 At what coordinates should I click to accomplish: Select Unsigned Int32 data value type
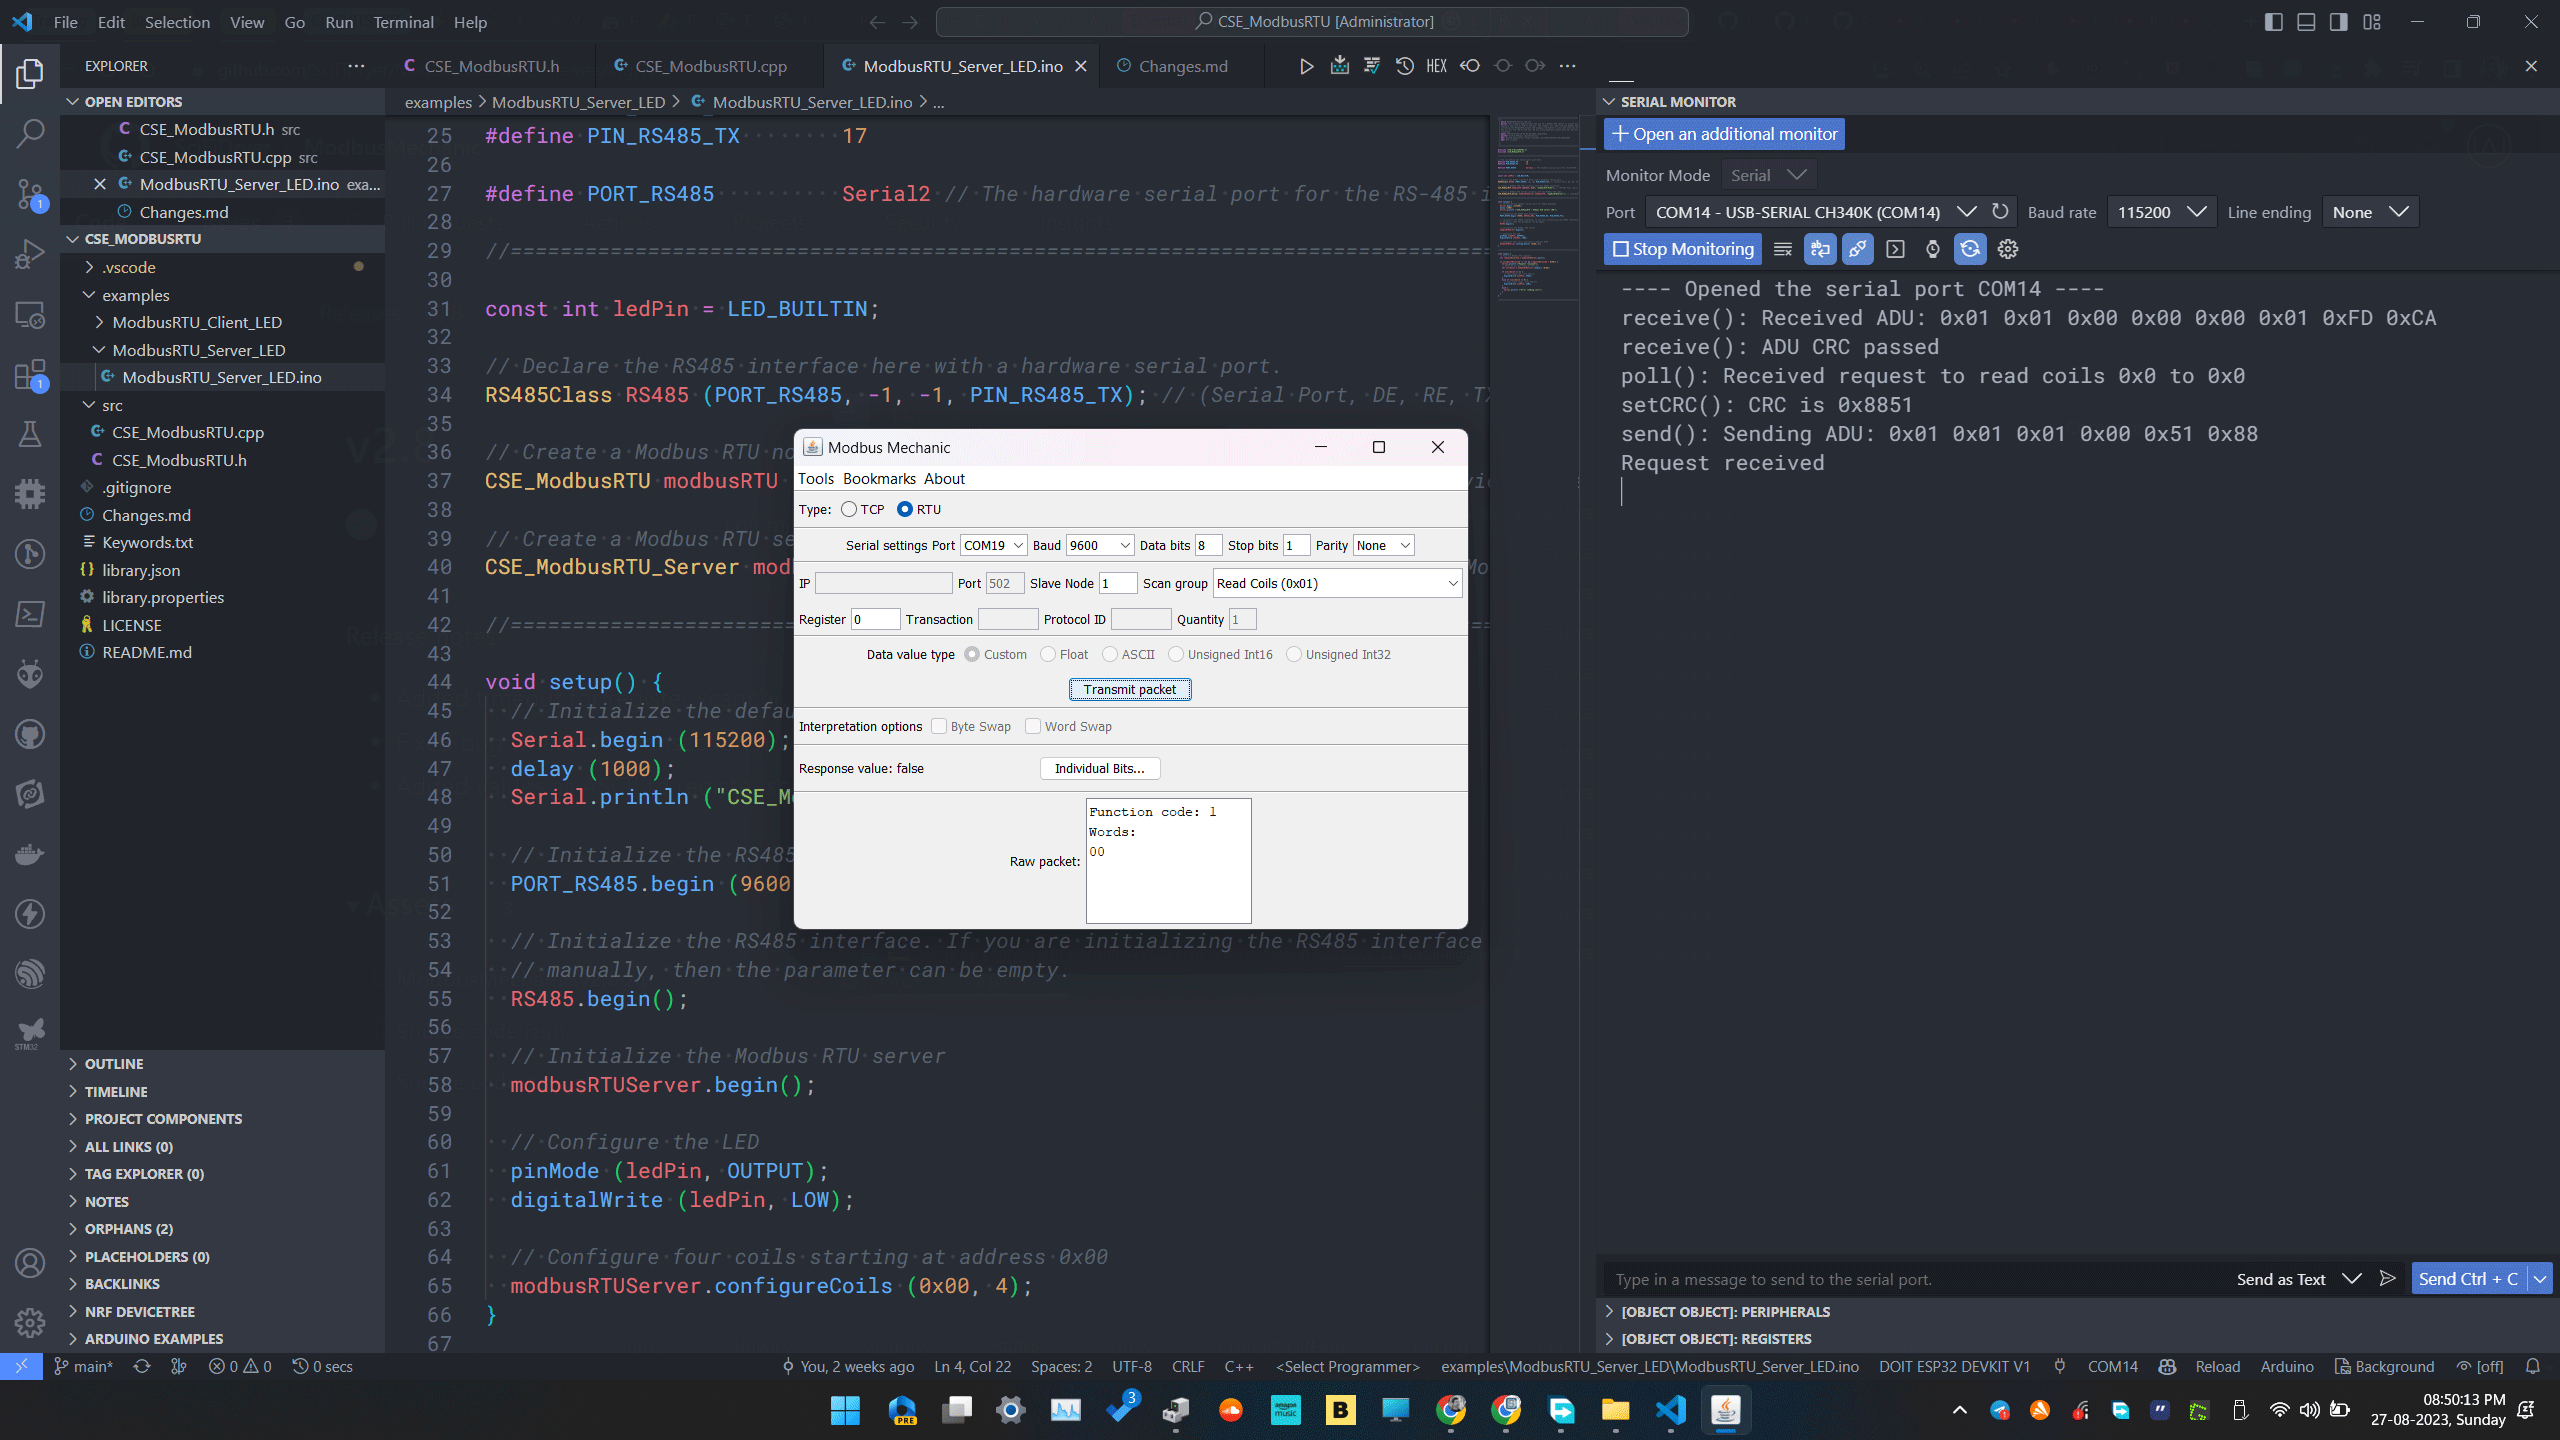(1294, 654)
